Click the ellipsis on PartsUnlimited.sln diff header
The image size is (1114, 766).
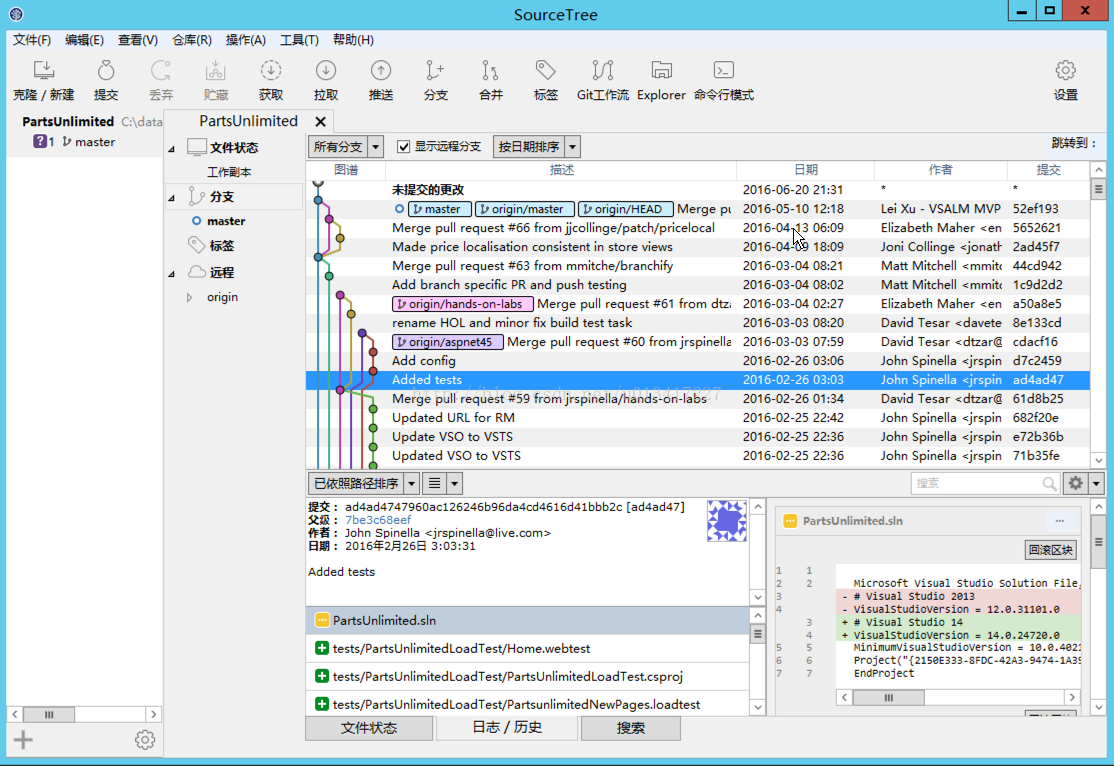pyautogui.click(x=1059, y=521)
